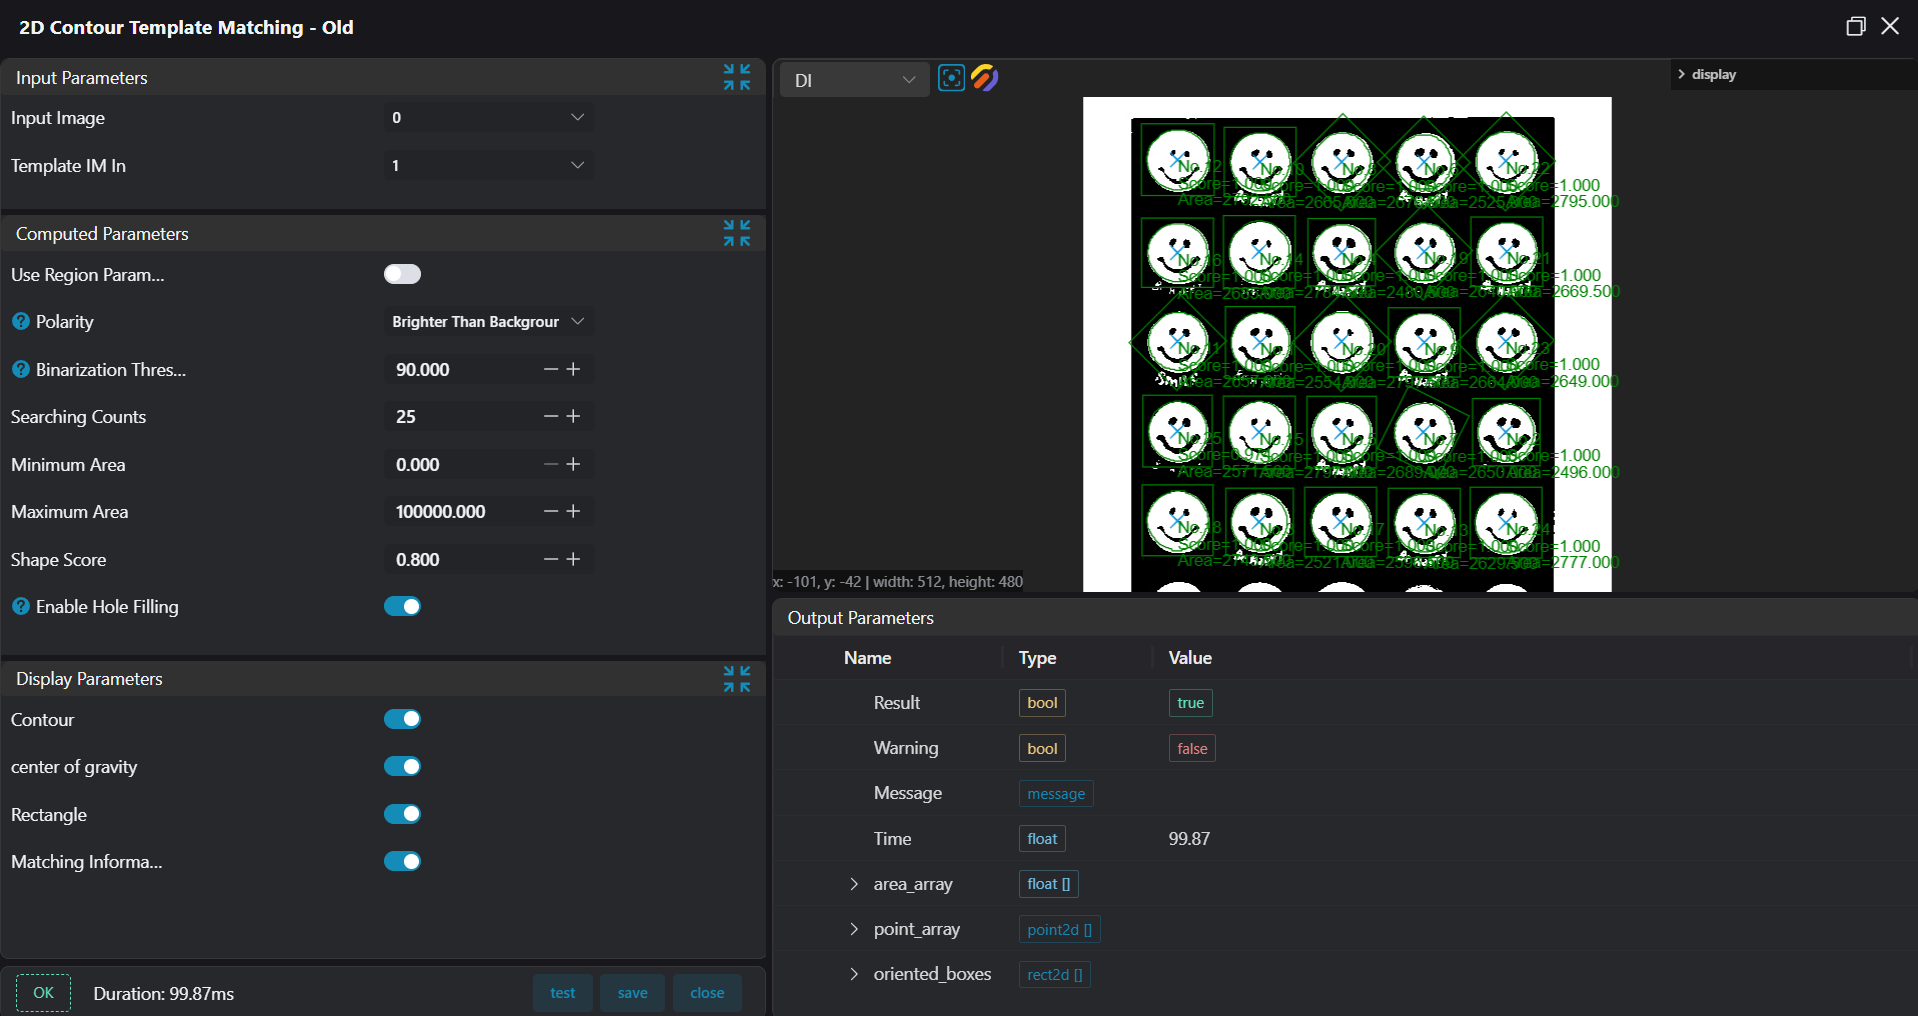The height and width of the screenshot is (1016, 1918).
Task: Collapse the Input Parameters section
Action: (737, 77)
